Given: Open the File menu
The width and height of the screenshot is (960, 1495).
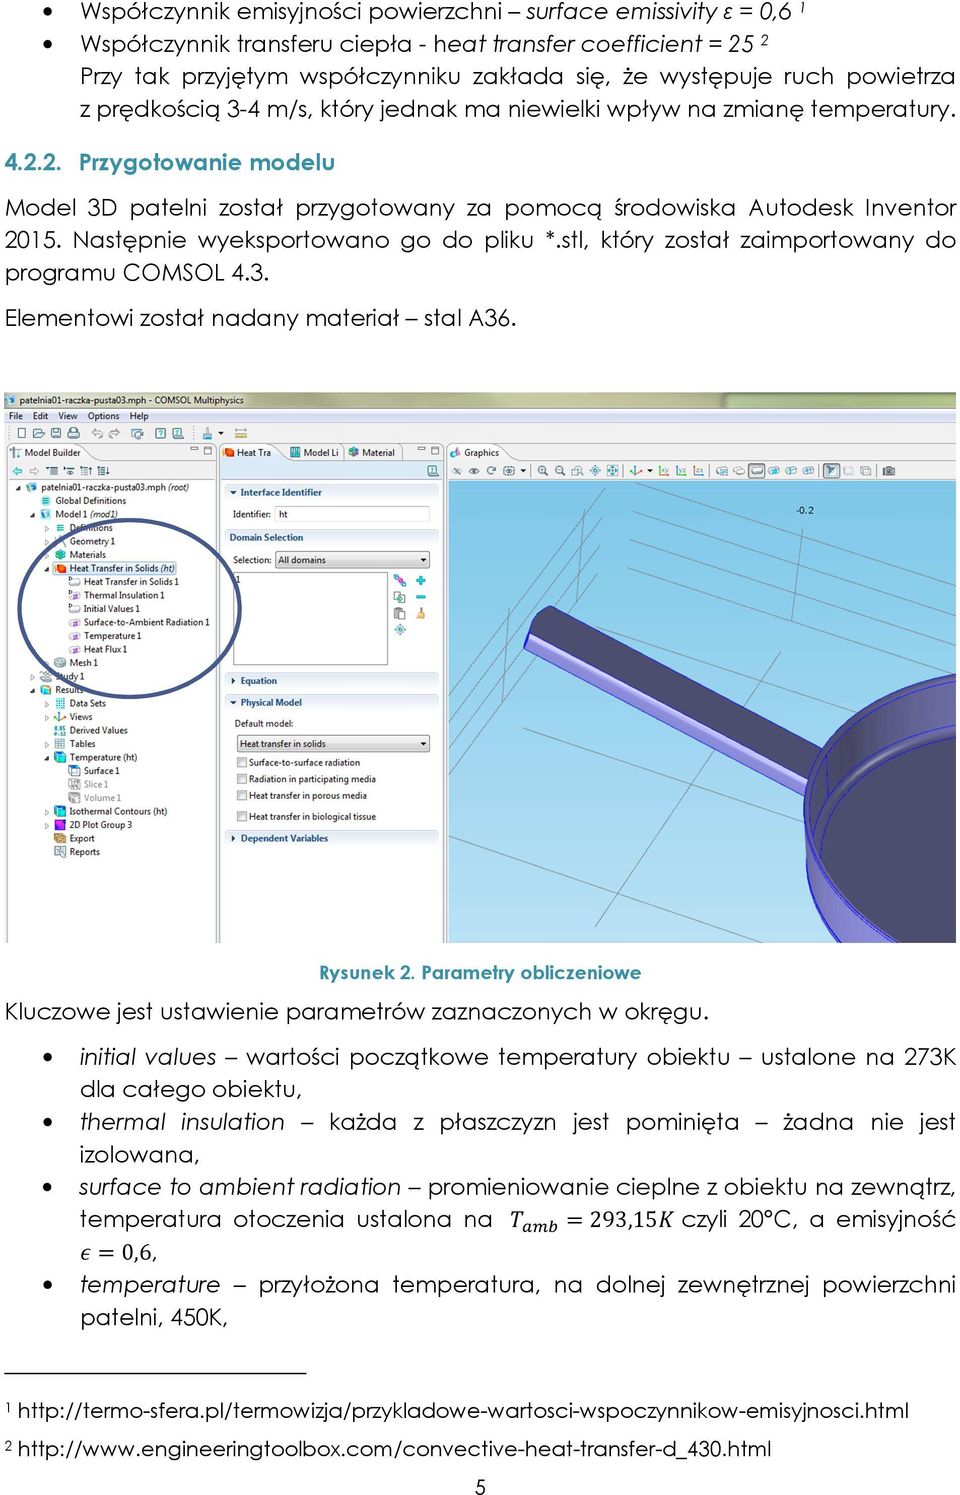Looking at the screenshot, I should (16, 416).
